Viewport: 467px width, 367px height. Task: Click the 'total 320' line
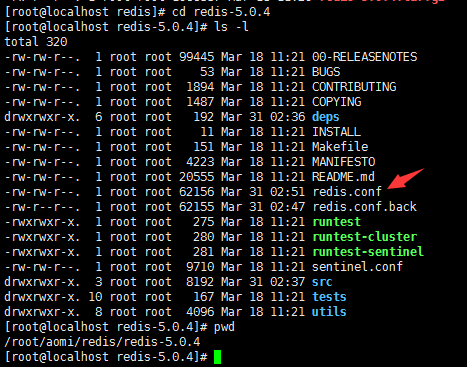click(36, 42)
